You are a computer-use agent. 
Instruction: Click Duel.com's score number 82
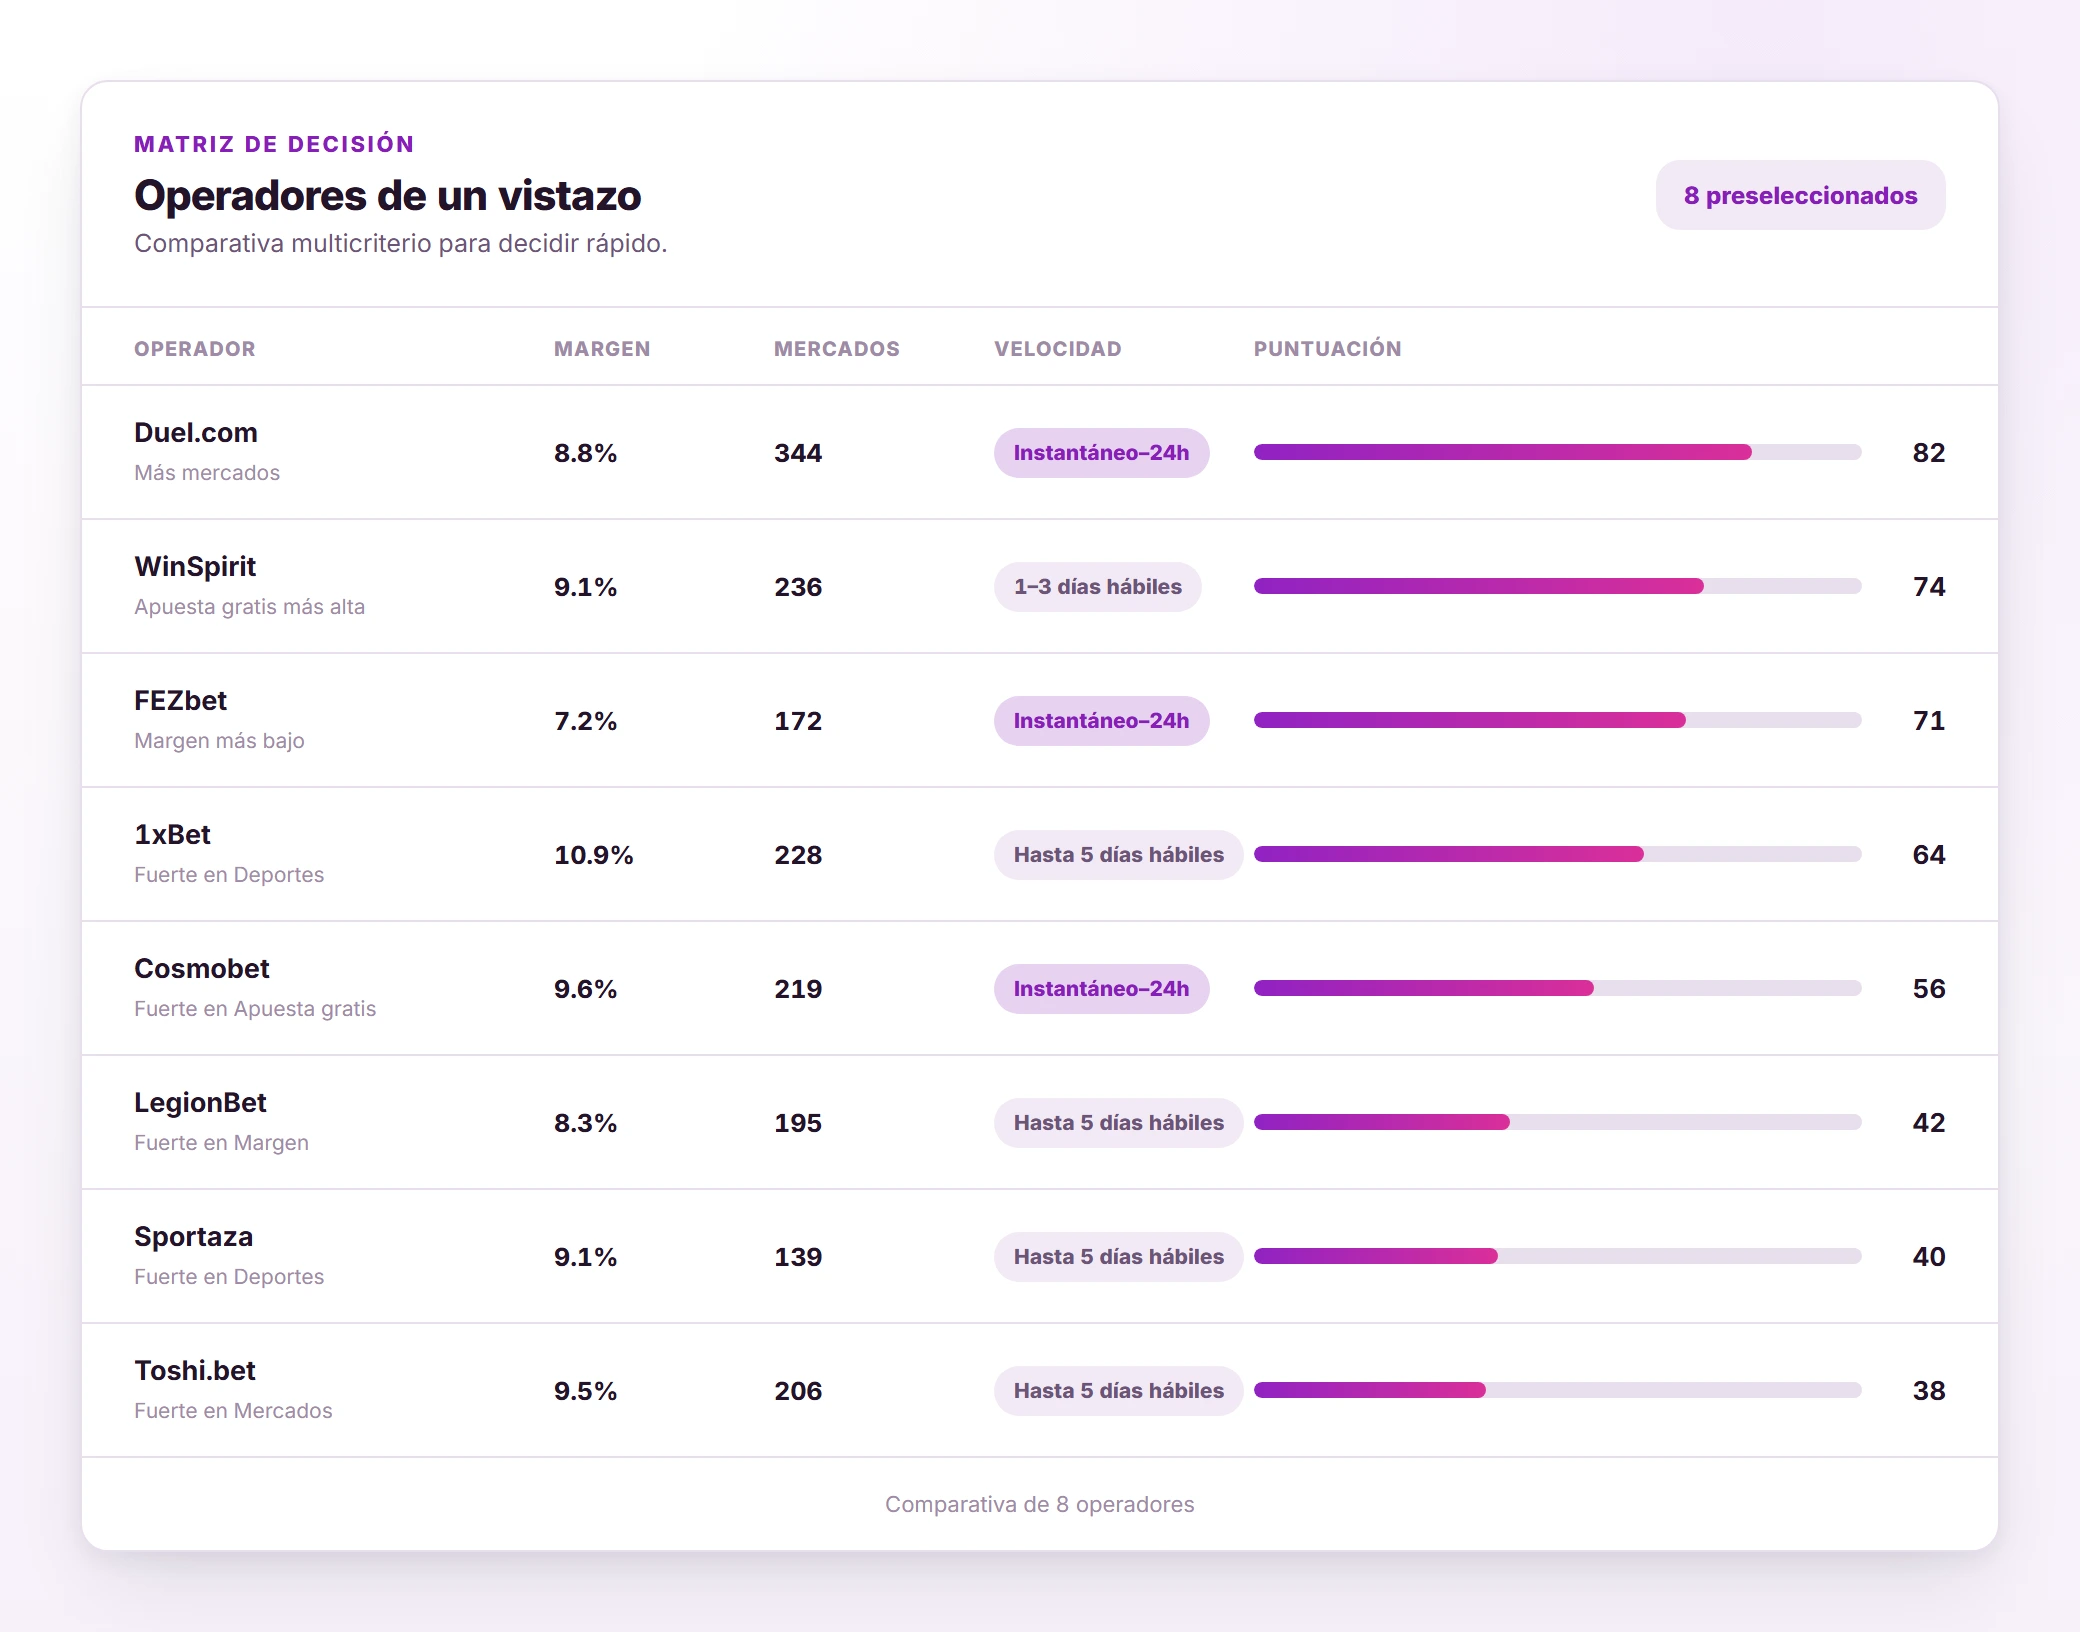click(1929, 453)
